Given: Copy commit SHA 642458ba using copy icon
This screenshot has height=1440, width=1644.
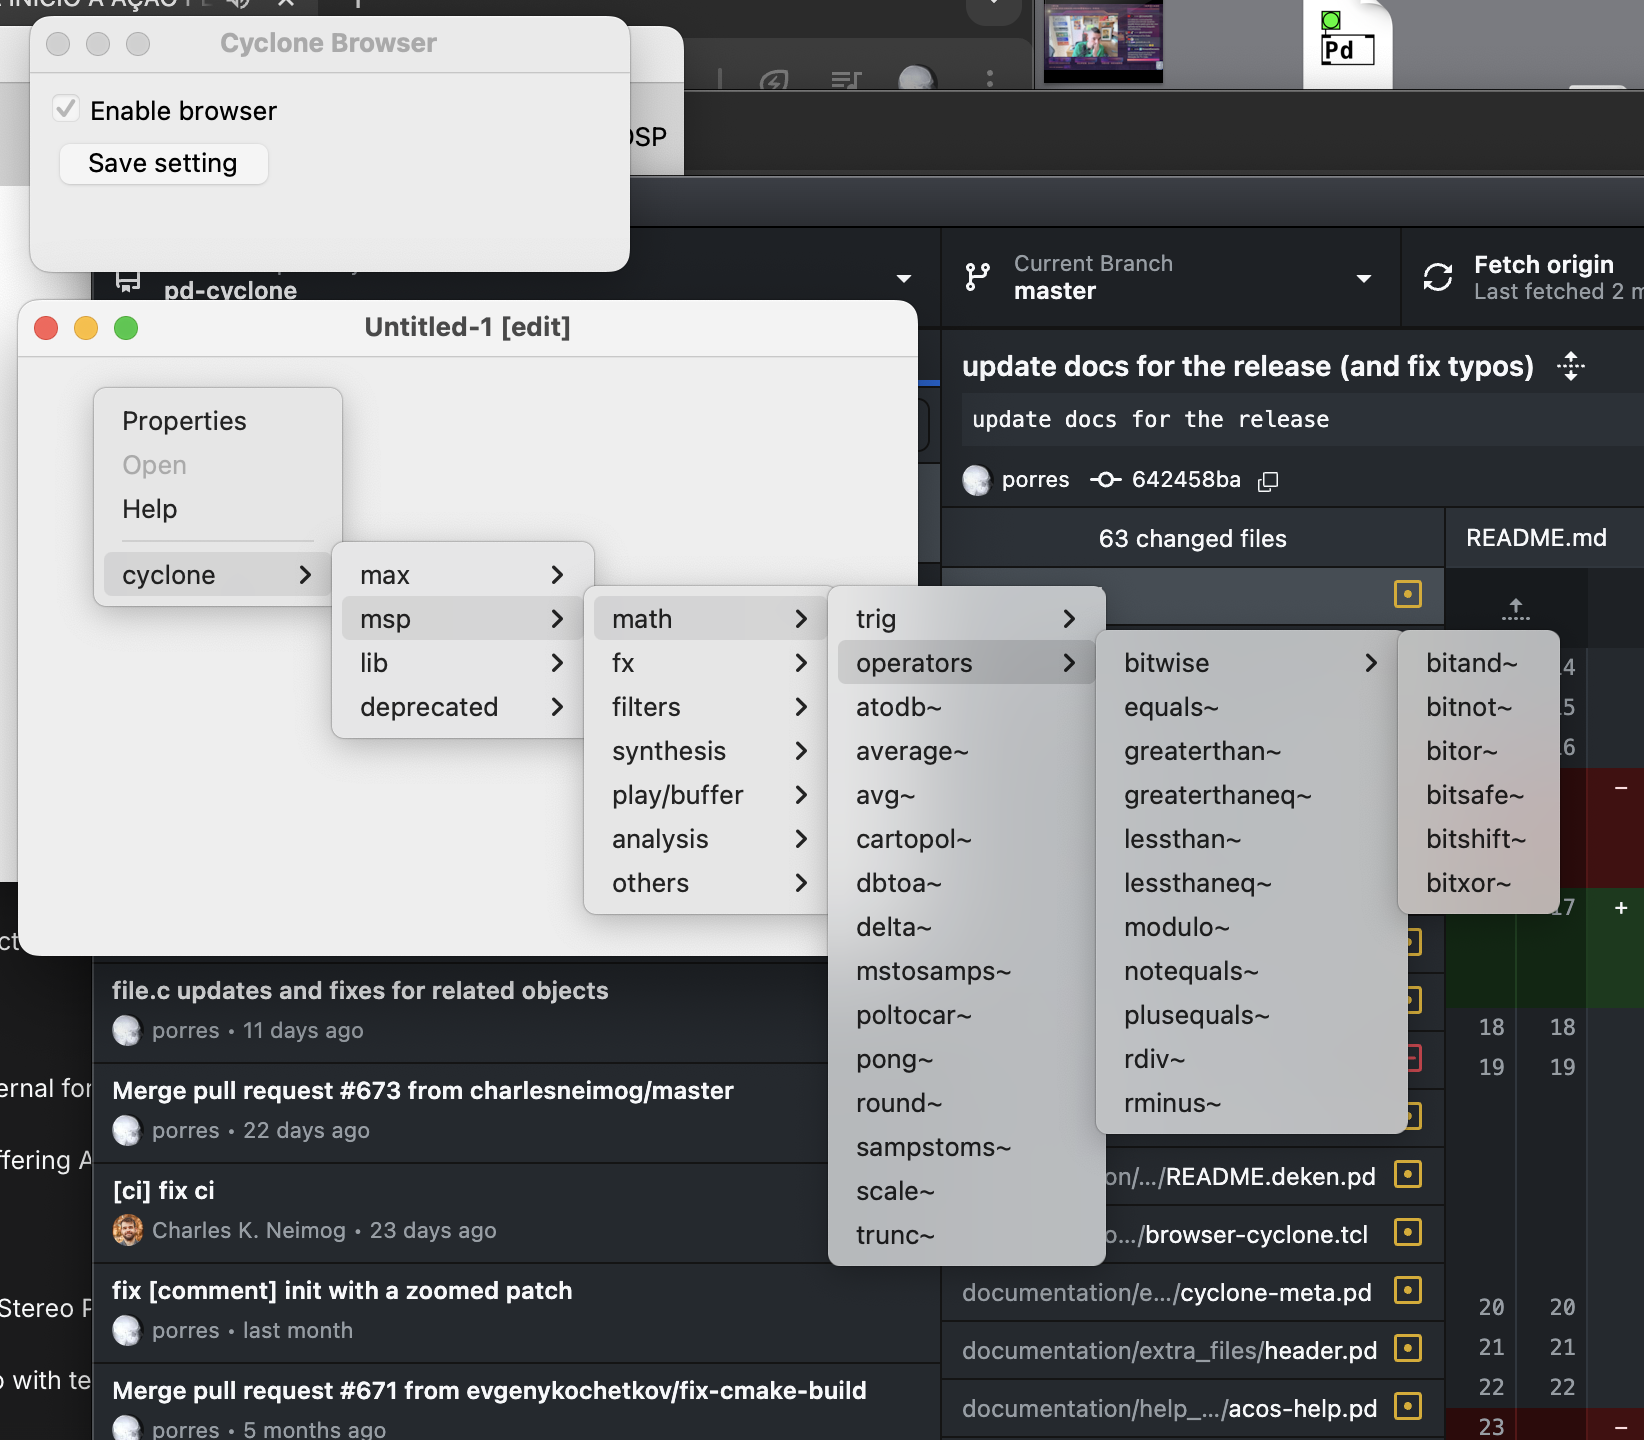Looking at the screenshot, I should (x=1267, y=481).
